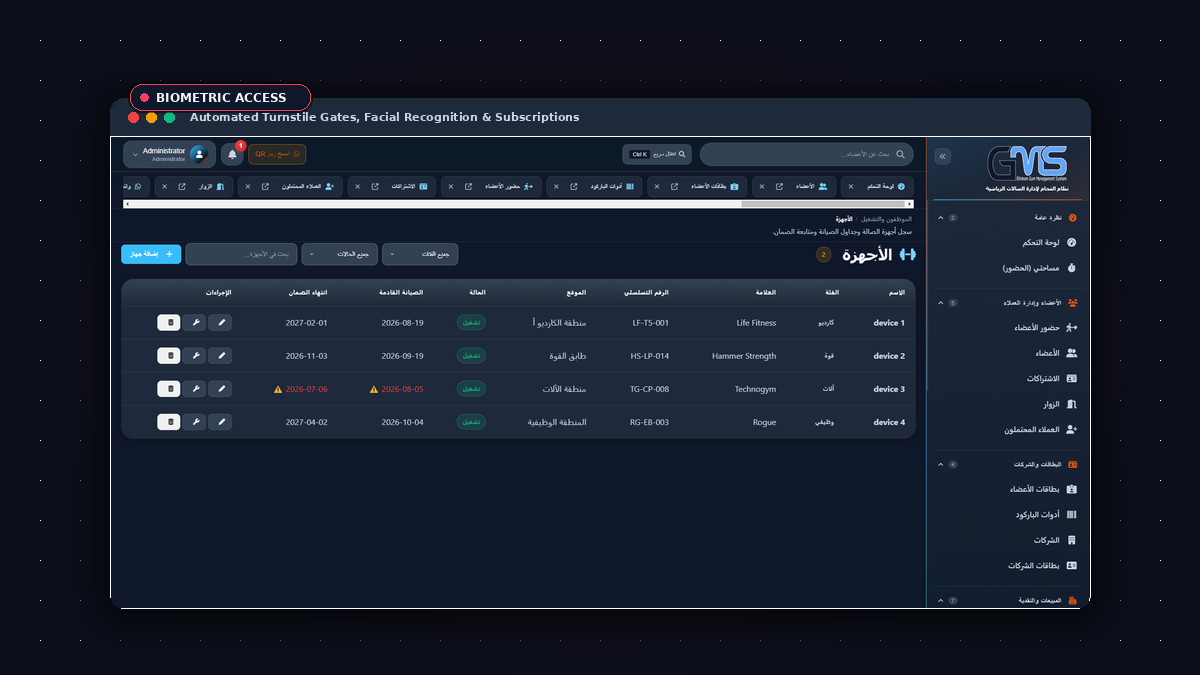
Task: Open maintenance wrench for device 2
Action: pyautogui.click(x=195, y=356)
